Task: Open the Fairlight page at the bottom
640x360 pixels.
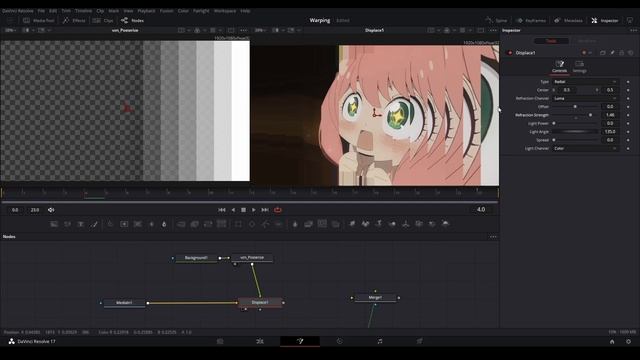Action: click(x=380, y=341)
